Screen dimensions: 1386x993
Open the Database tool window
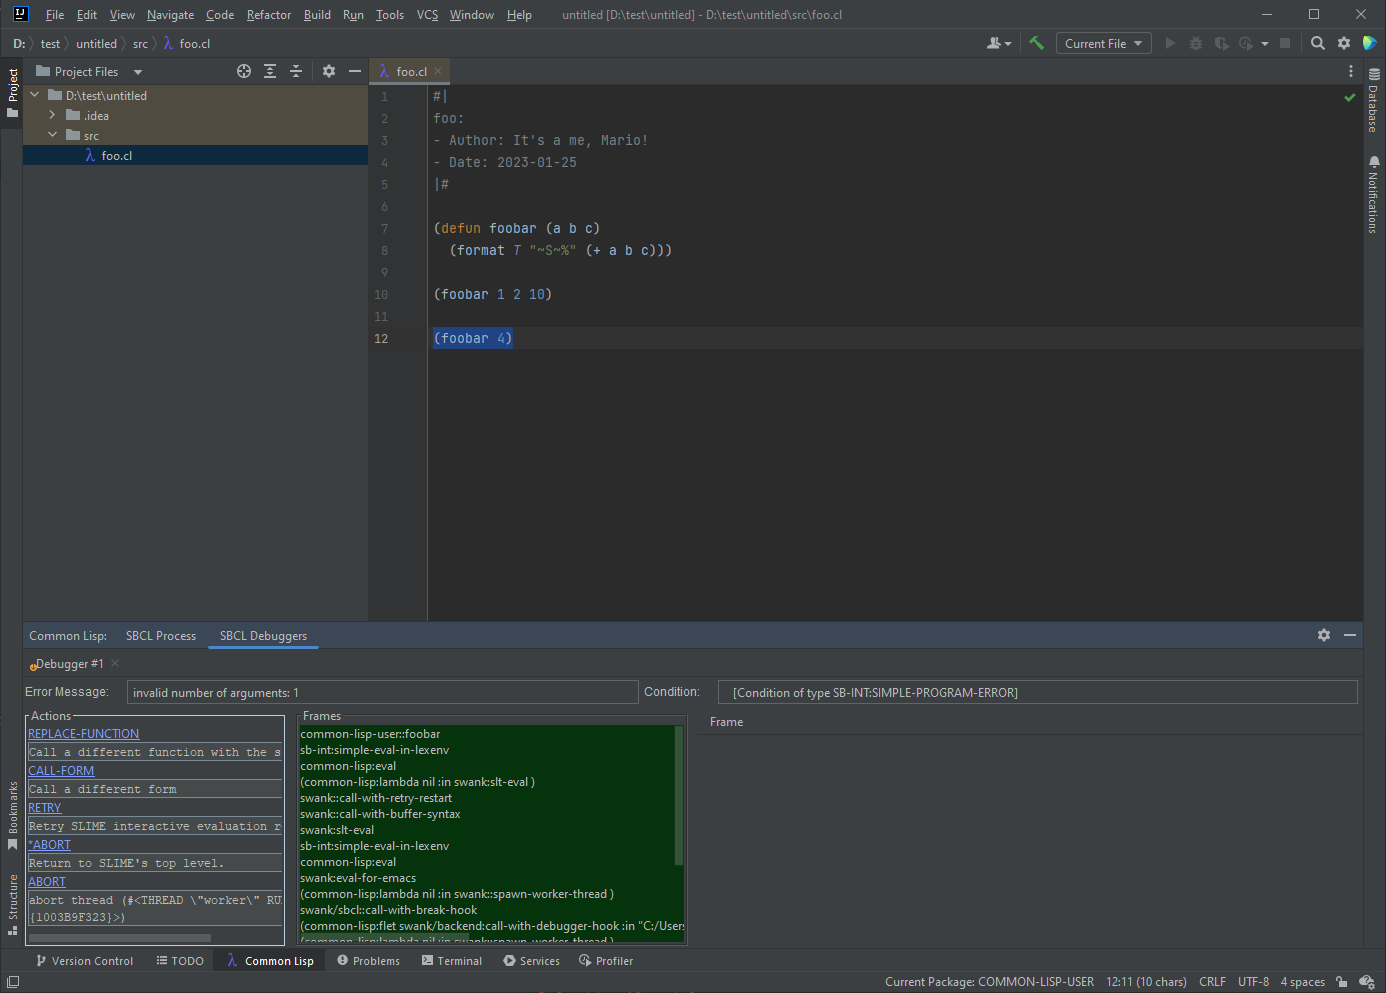coord(1374,101)
